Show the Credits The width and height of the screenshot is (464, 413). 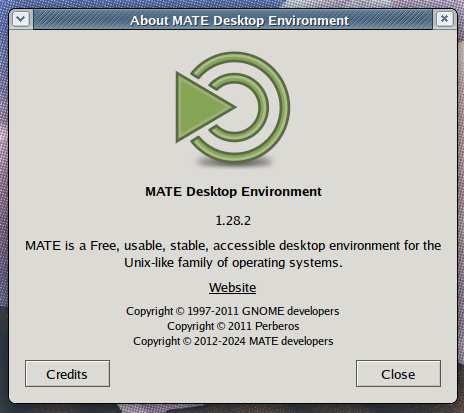[67, 374]
